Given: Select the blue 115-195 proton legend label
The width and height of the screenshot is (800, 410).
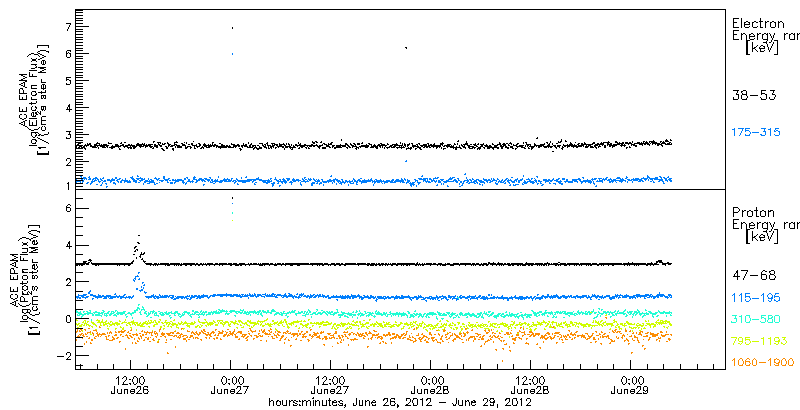Looking at the screenshot, I should click(x=756, y=297).
